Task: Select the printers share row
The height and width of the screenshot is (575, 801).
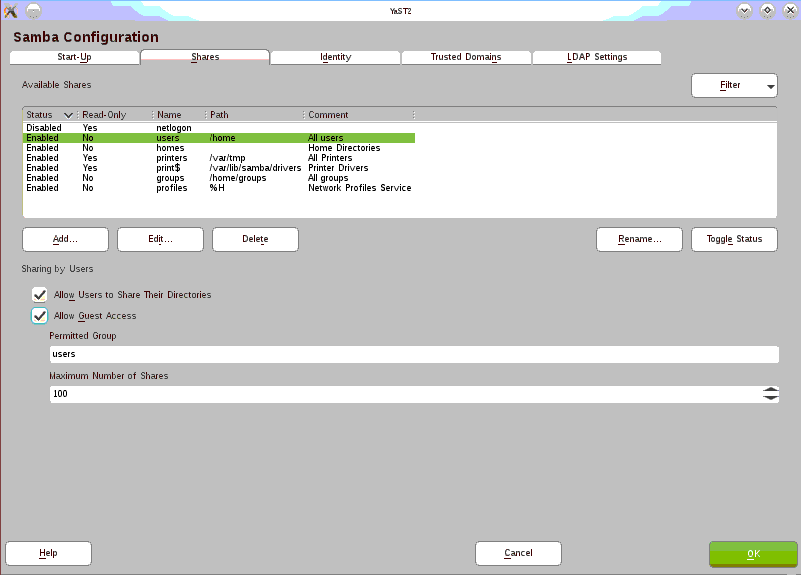Action: [219, 158]
